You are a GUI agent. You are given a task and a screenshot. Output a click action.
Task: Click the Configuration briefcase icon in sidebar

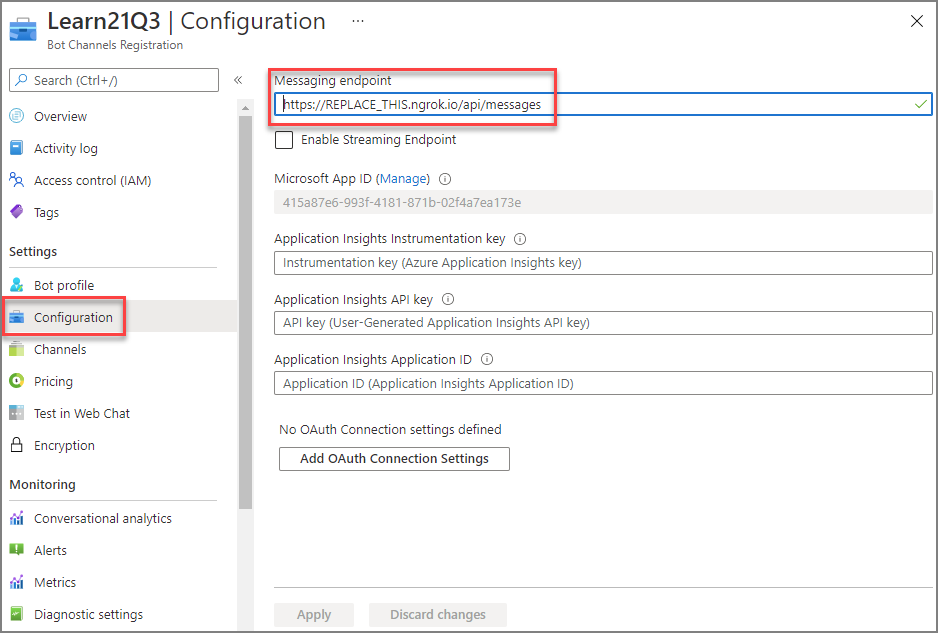click(17, 317)
